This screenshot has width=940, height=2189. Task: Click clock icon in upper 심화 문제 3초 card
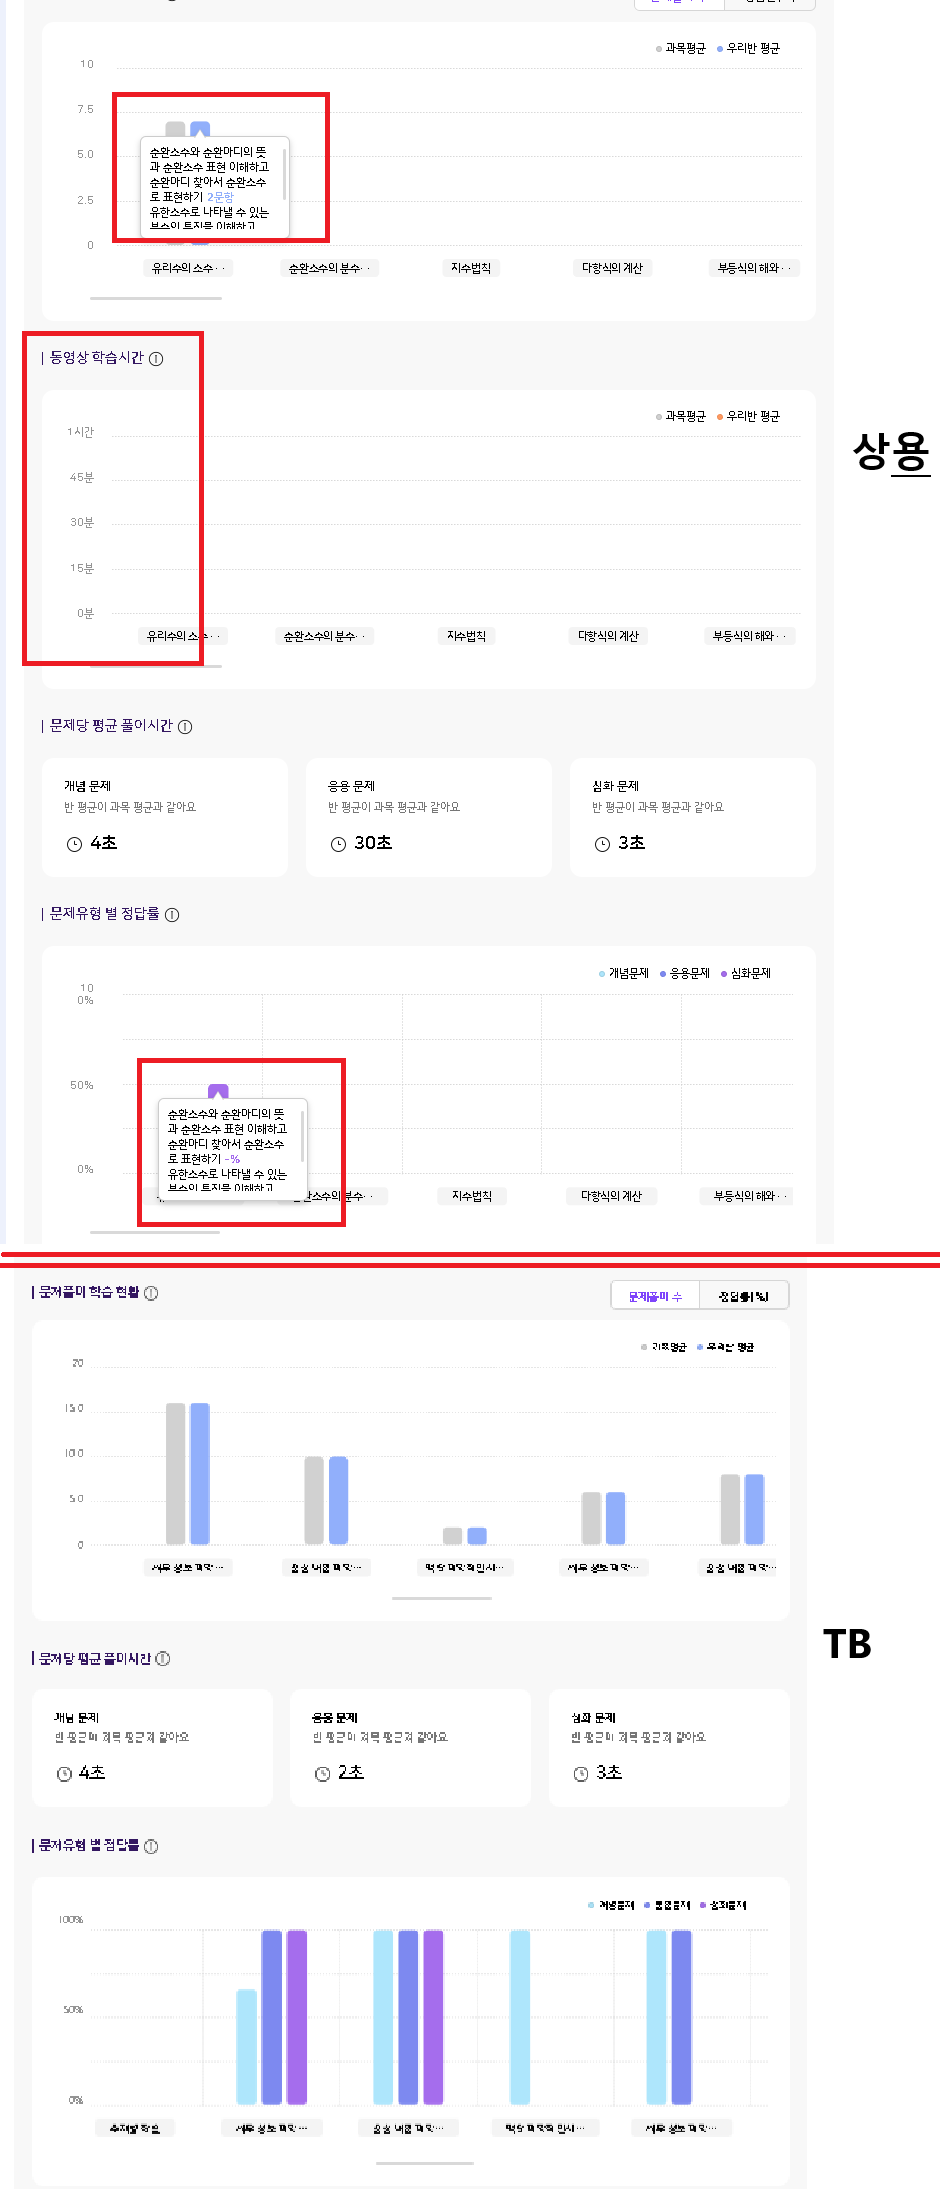602,844
